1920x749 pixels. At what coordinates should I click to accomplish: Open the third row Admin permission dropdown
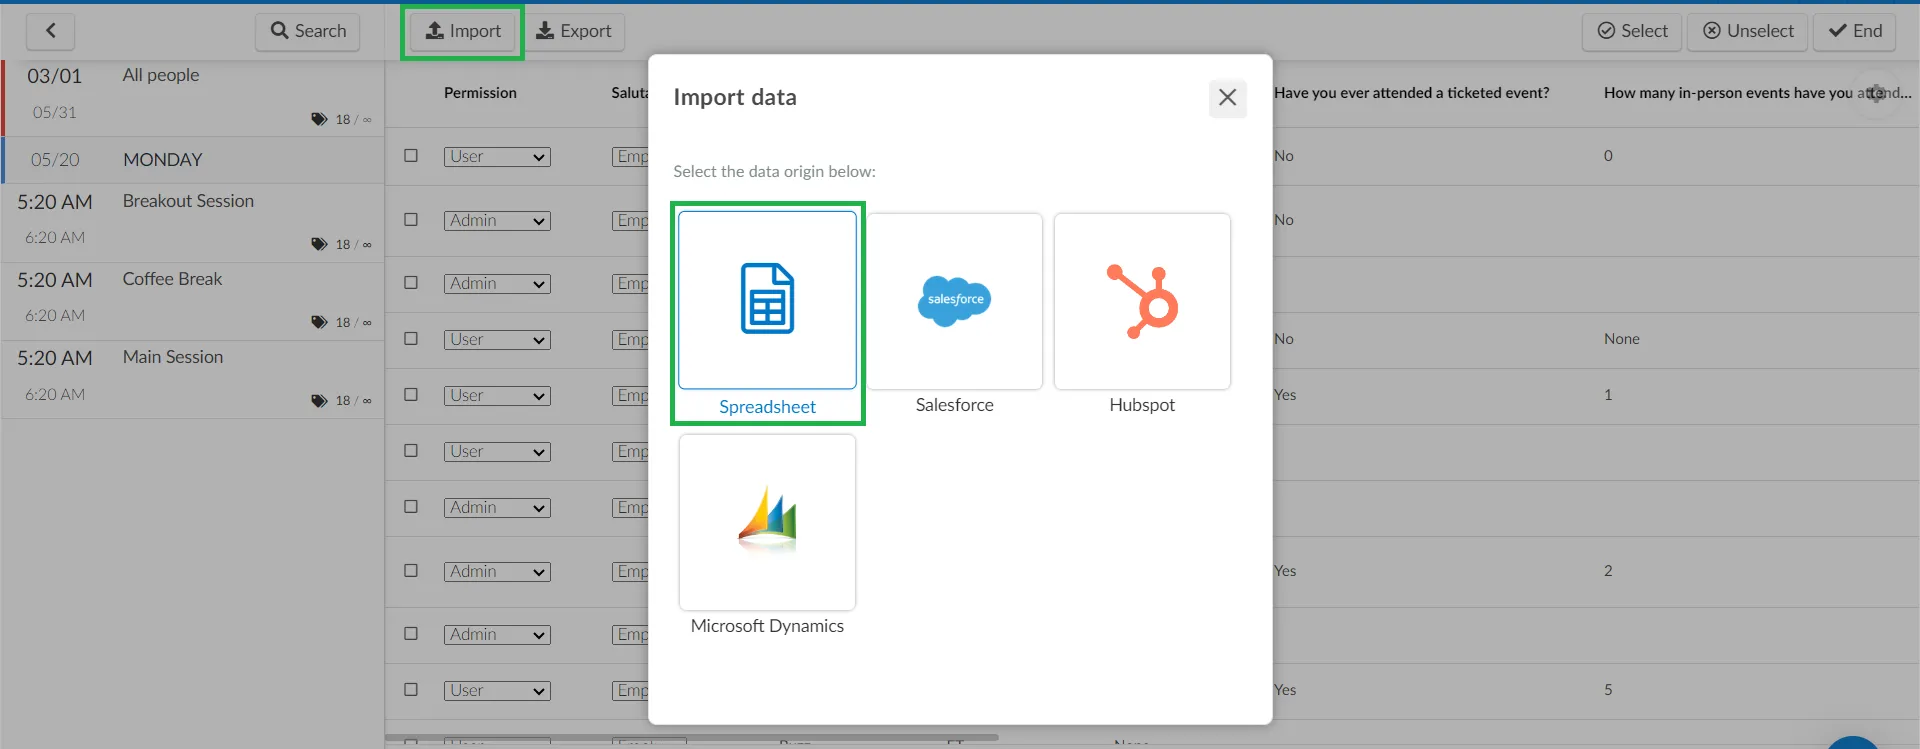[x=497, y=284]
